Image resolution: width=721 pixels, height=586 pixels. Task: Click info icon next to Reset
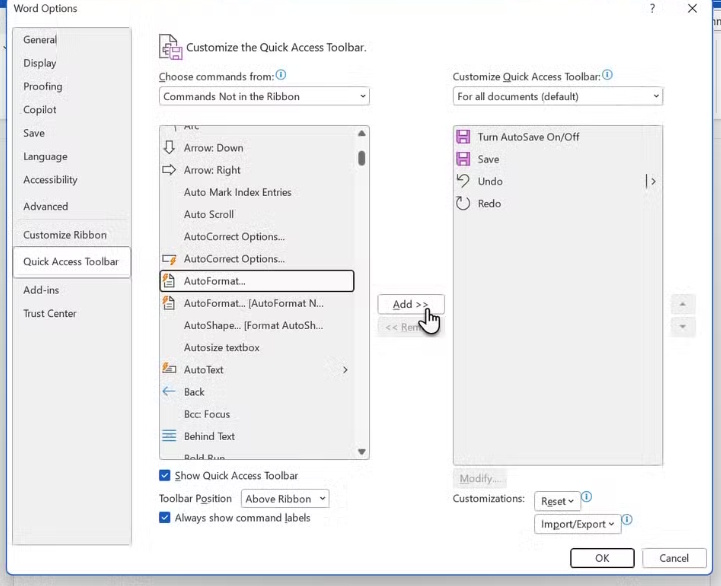(x=587, y=497)
